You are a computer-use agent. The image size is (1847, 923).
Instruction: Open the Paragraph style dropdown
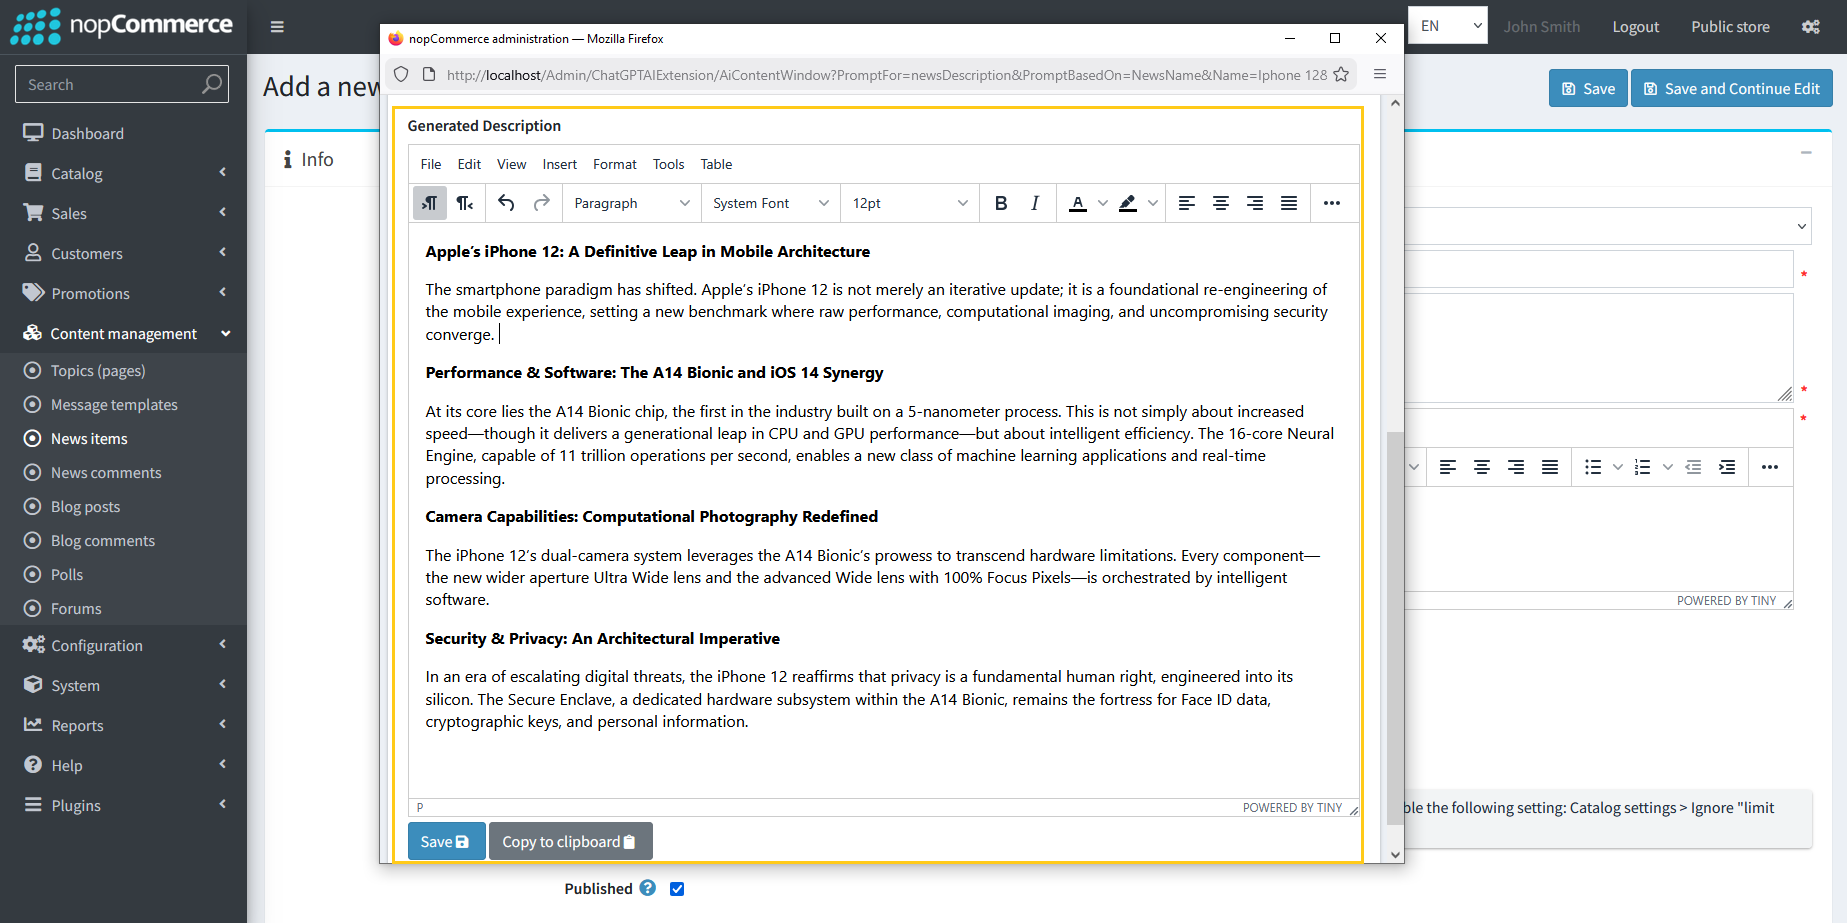pos(631,203)
